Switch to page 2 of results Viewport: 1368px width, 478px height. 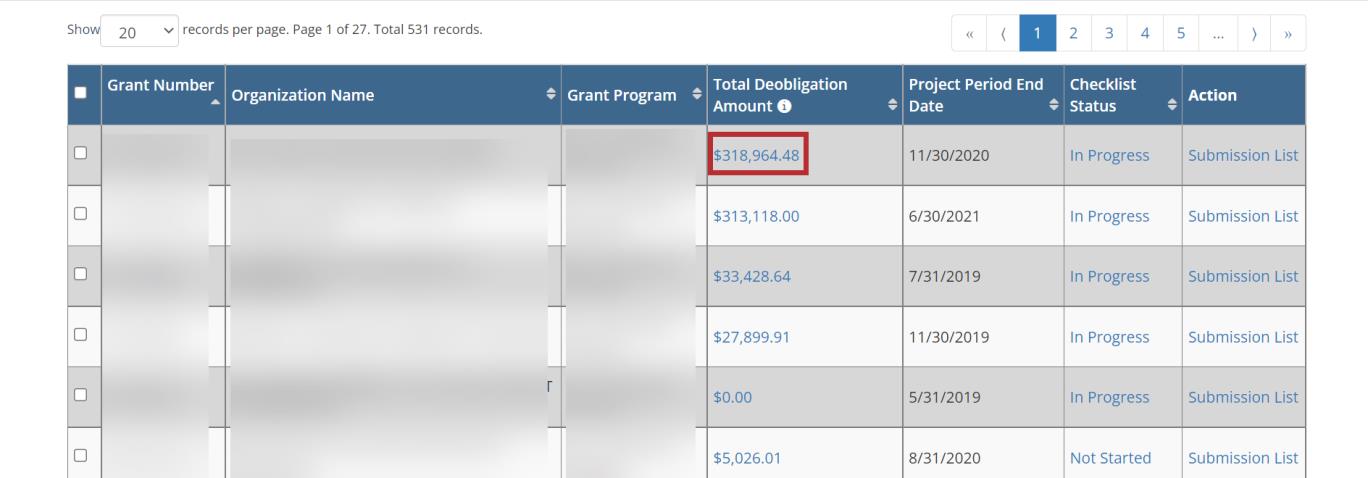1069,32
